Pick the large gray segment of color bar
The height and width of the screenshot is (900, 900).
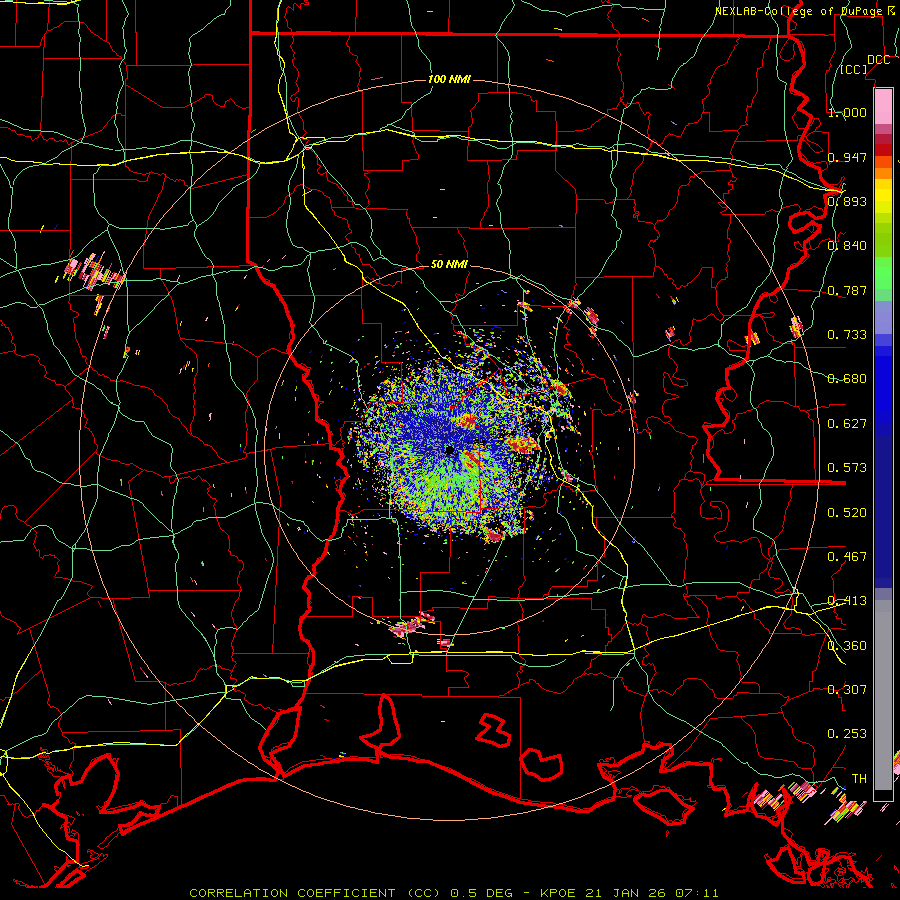click(883, 695)
